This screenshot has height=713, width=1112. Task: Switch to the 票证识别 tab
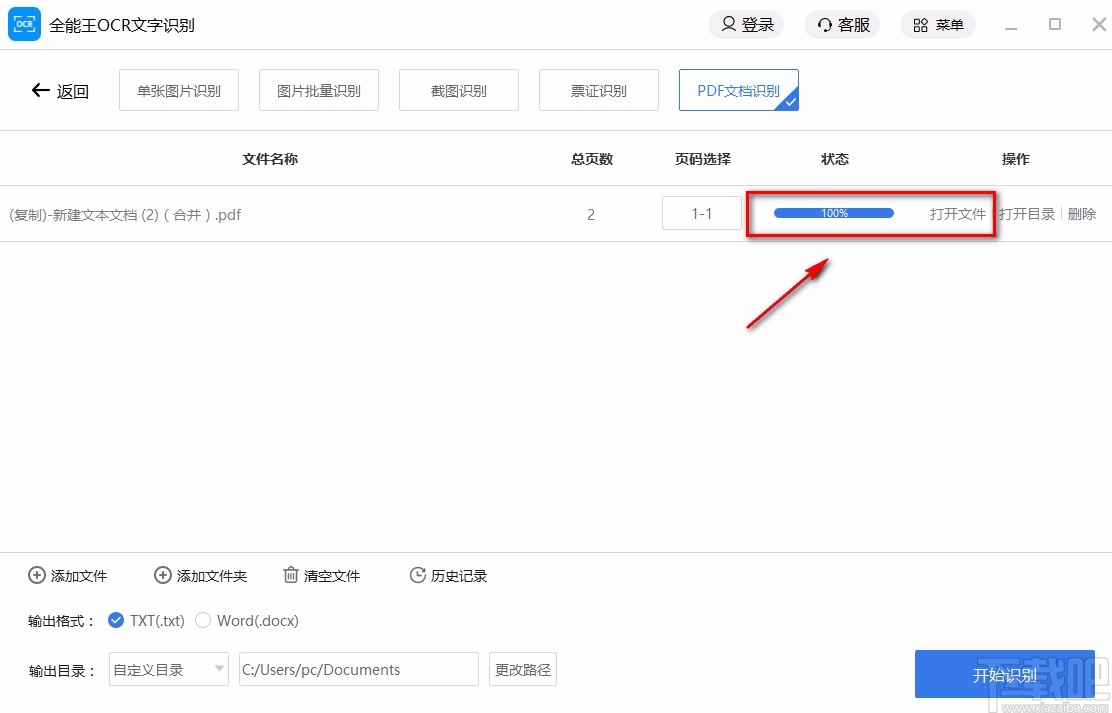click(x=598, y=89)
